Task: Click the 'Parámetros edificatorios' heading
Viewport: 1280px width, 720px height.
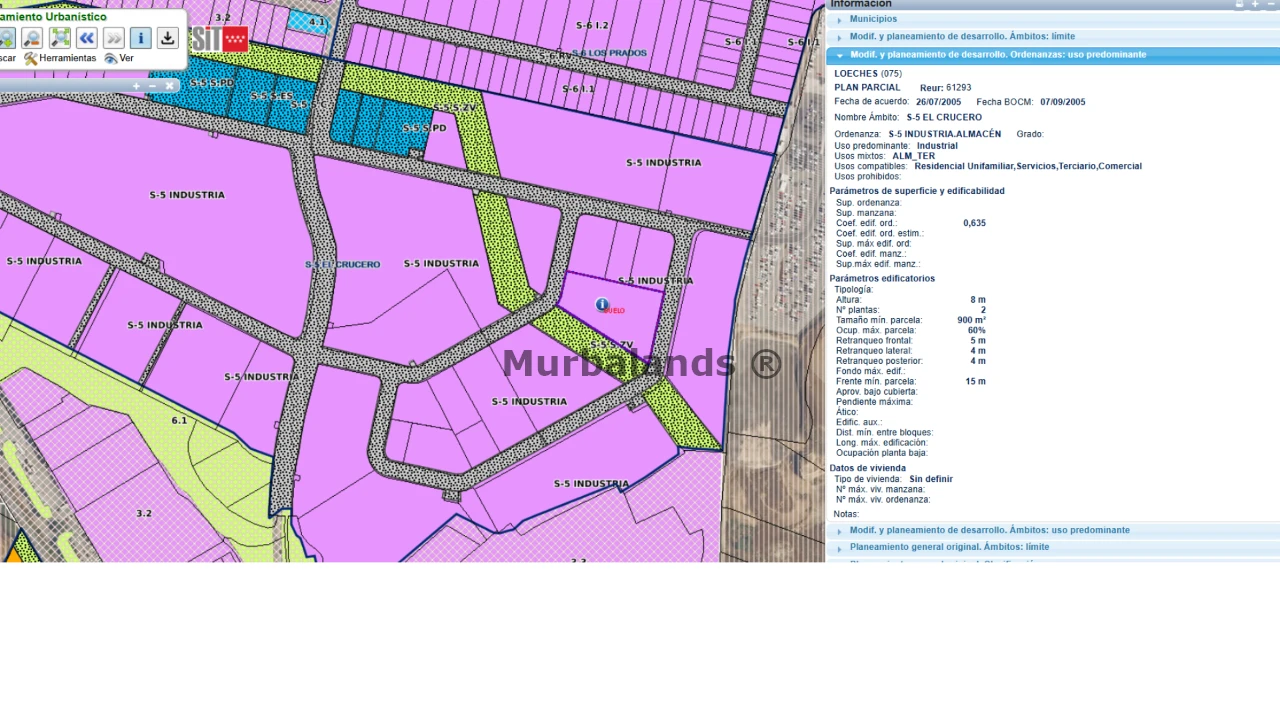Action: coord(882,279)
